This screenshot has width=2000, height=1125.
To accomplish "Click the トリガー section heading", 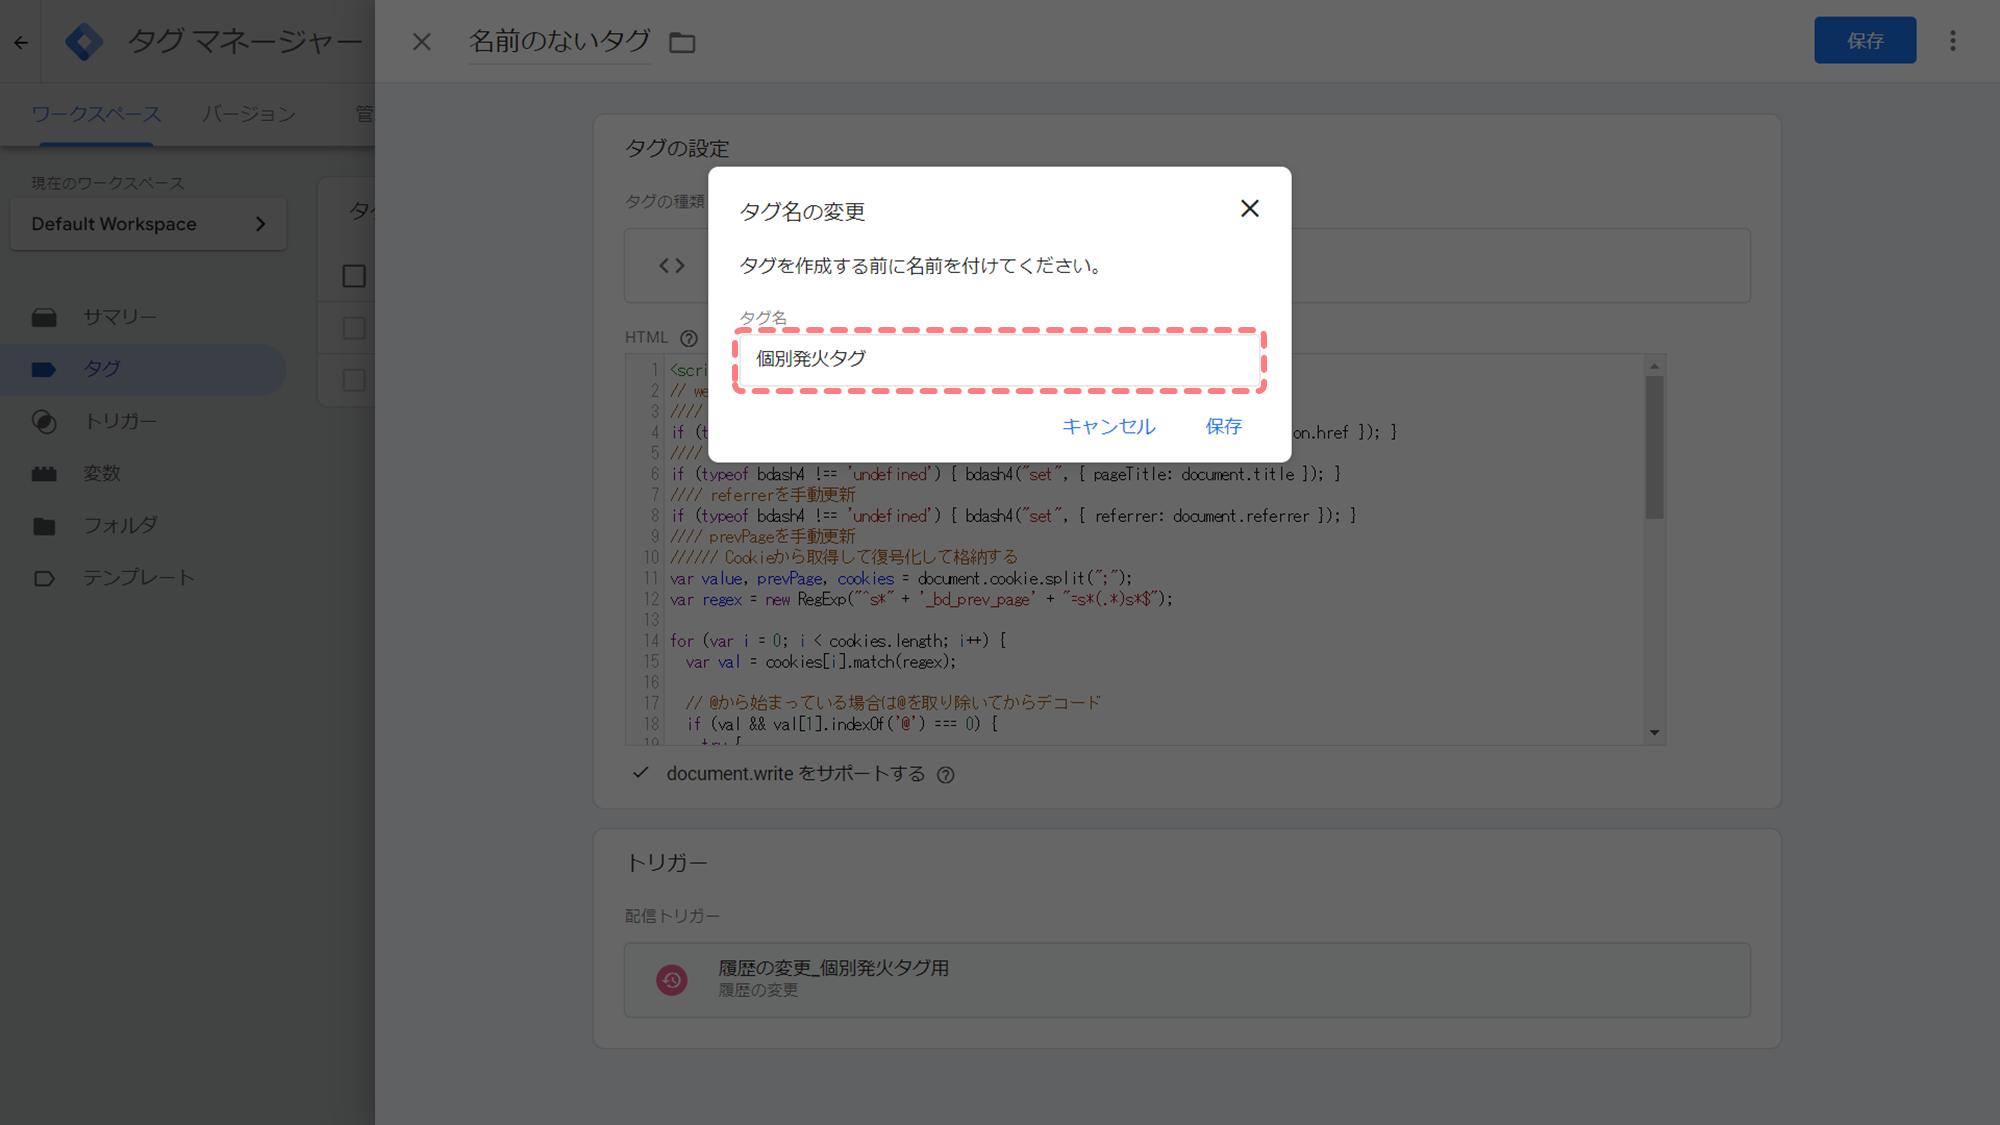I will click(x=666, y=862).
